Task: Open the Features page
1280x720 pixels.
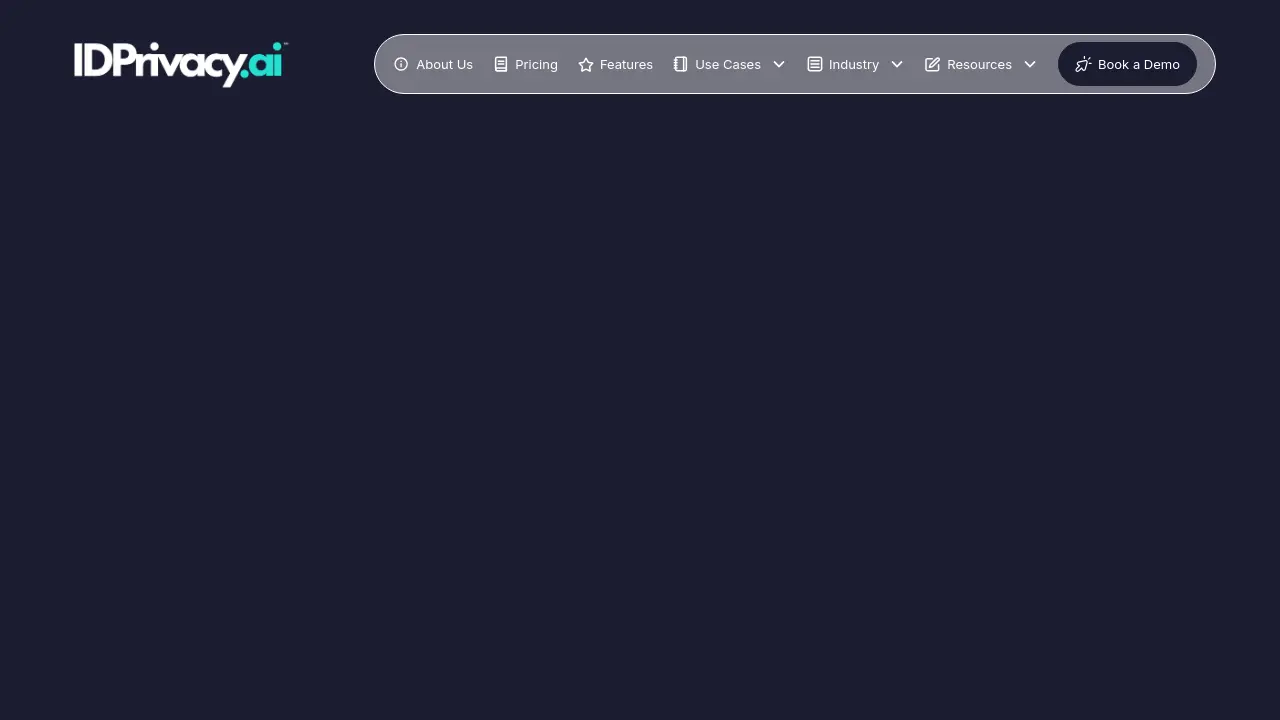Action: (626, 64)
